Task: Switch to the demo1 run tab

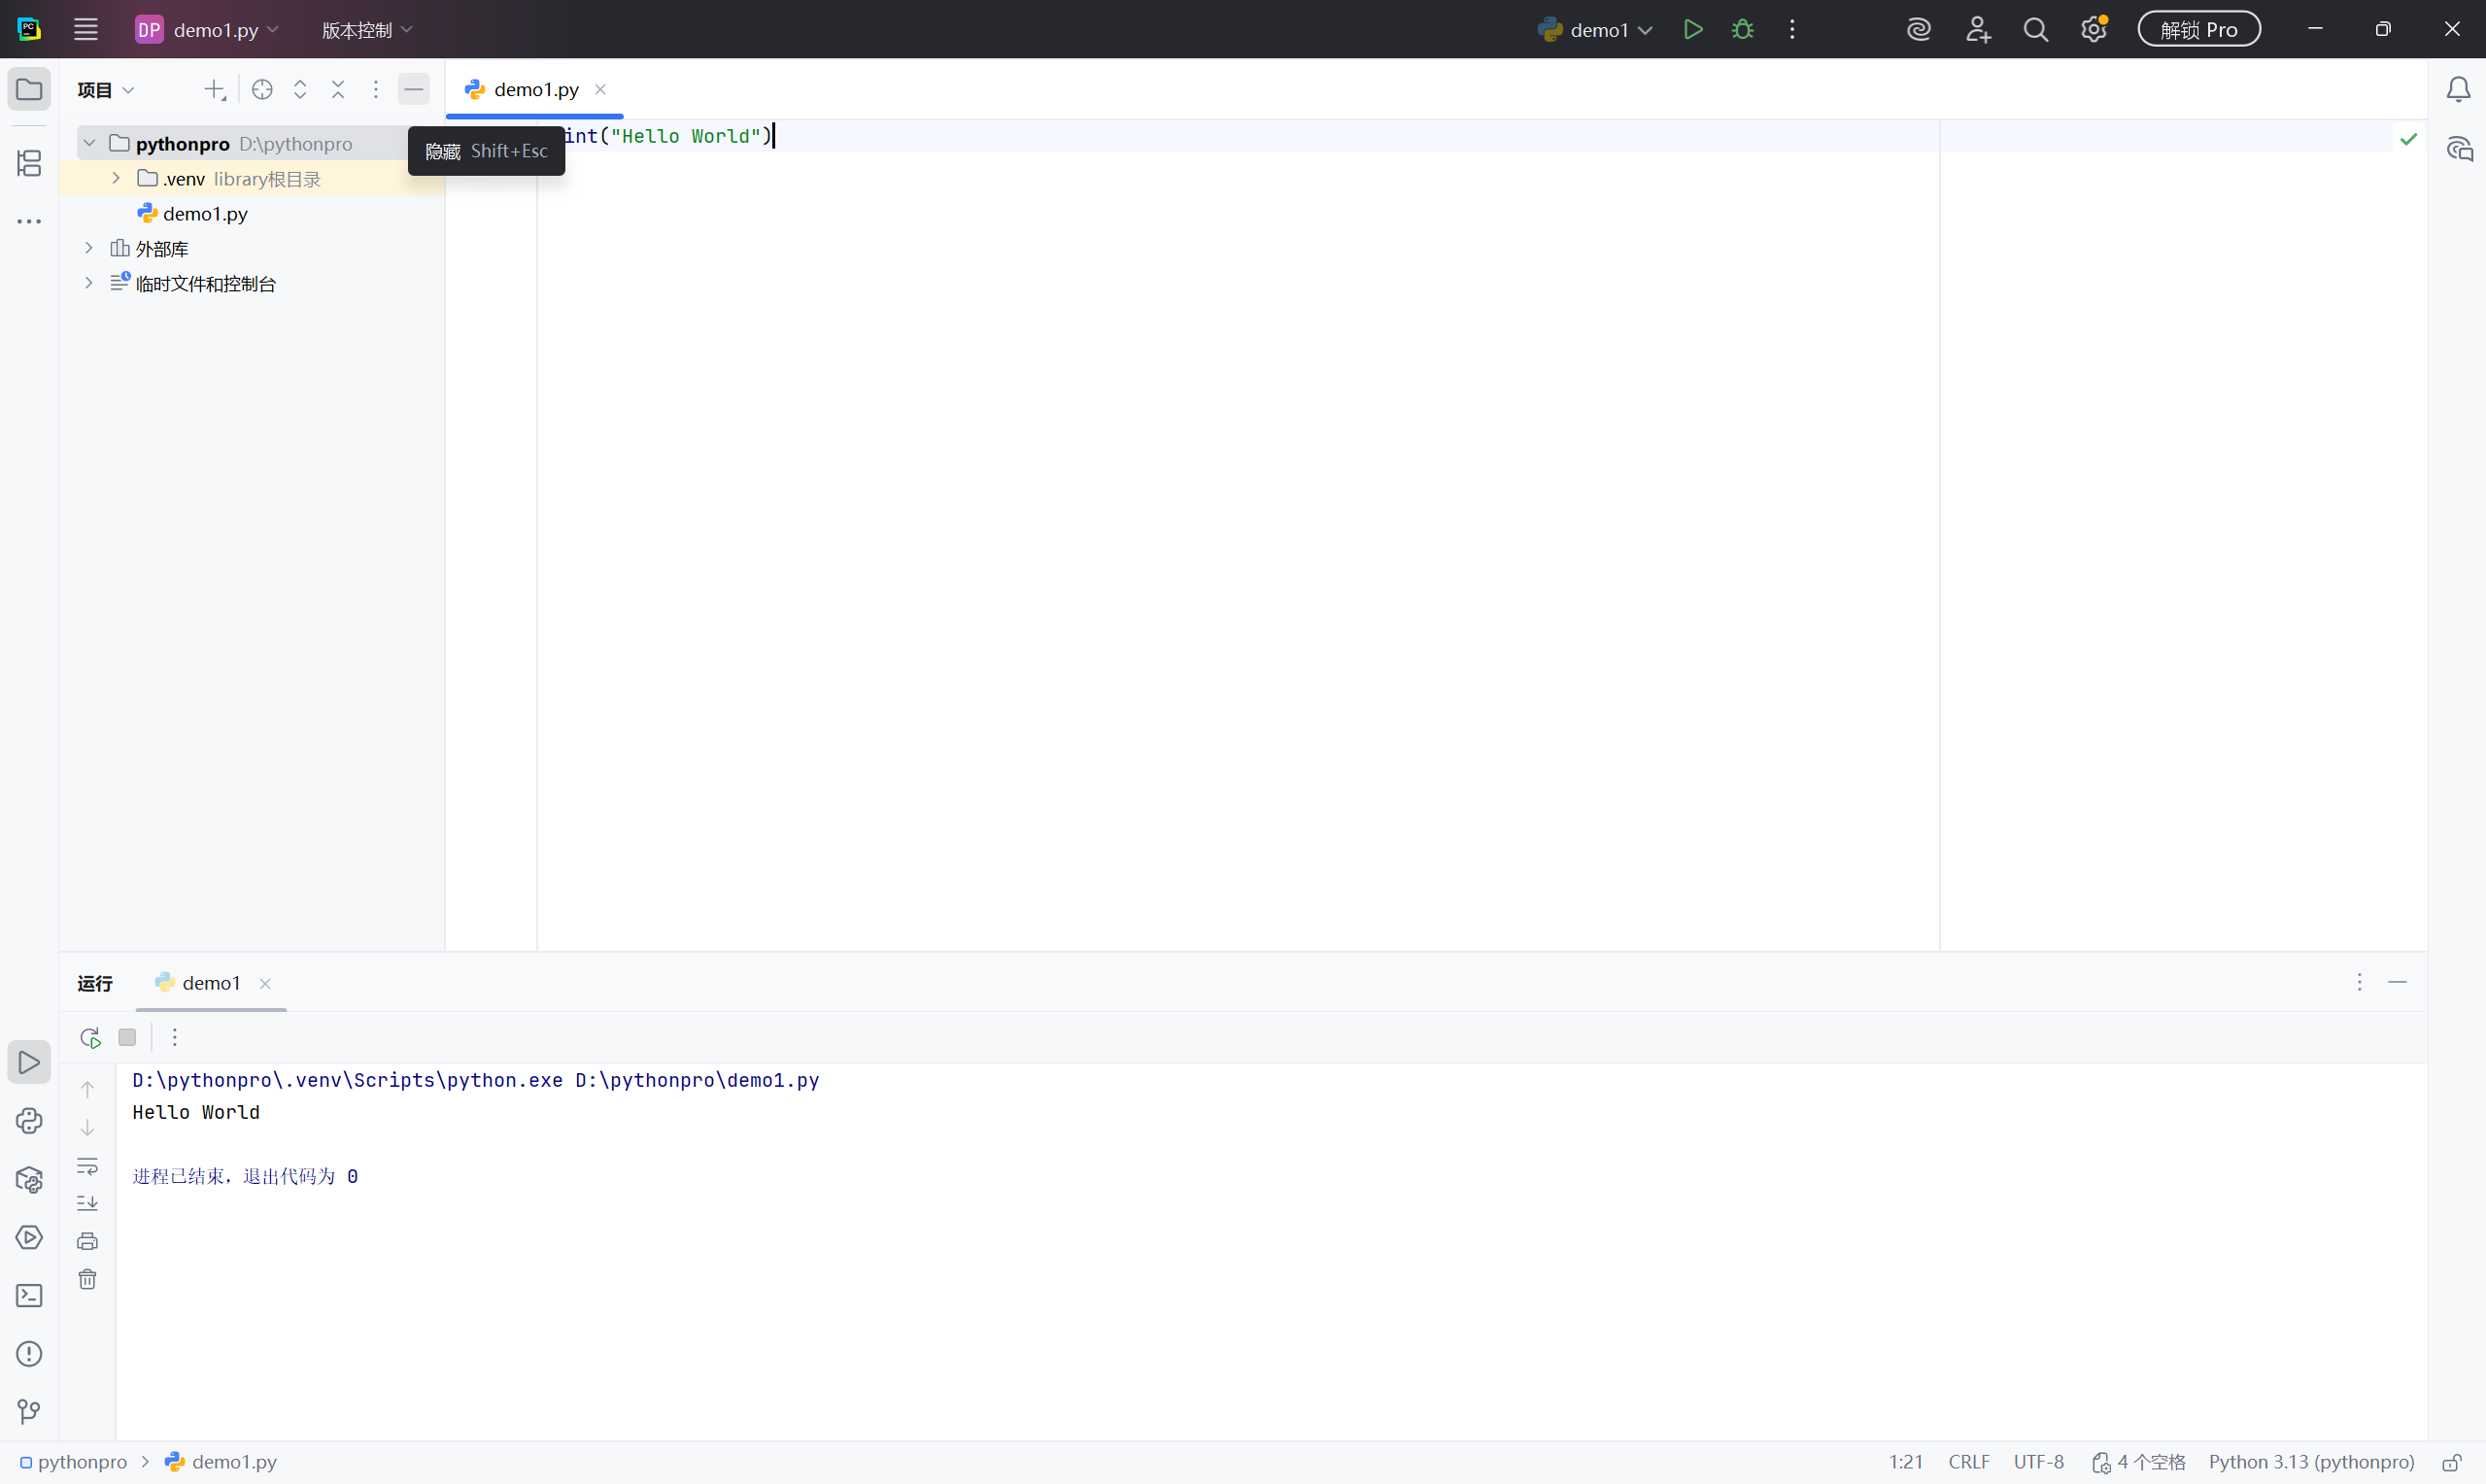Action: pyautogui.click(x=210, y=983)
